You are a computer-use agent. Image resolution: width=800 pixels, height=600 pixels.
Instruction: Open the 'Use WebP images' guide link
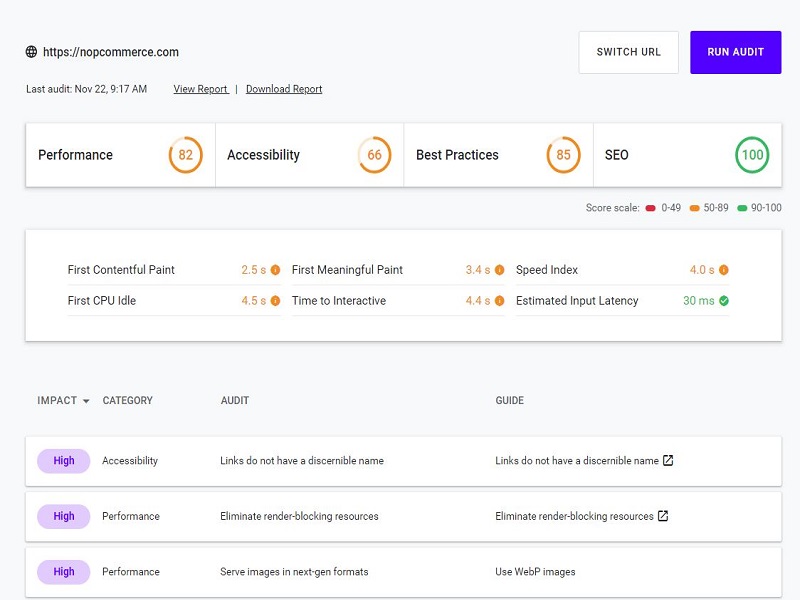pyautogui.click(x=535, y=571)
